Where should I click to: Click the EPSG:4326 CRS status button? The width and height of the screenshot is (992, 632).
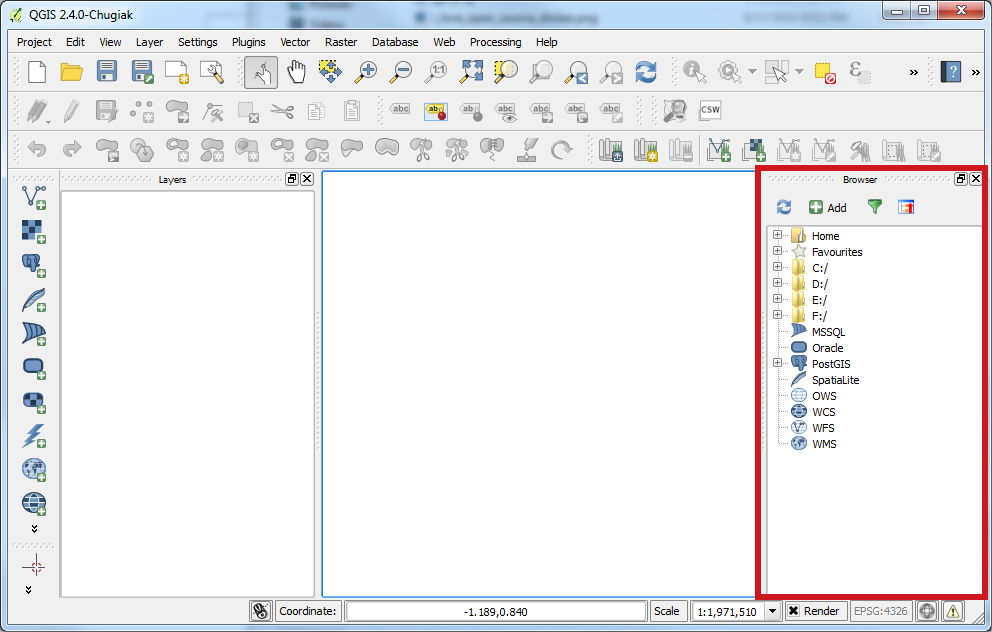point(879,611)
